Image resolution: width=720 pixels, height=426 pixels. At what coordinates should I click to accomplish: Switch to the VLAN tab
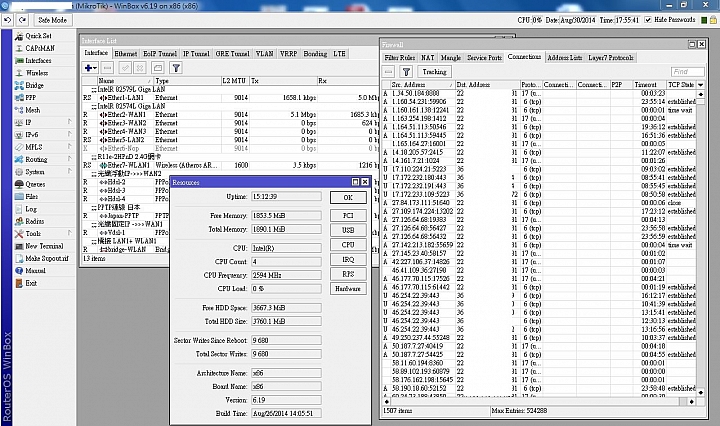click(x=264, y=54)
